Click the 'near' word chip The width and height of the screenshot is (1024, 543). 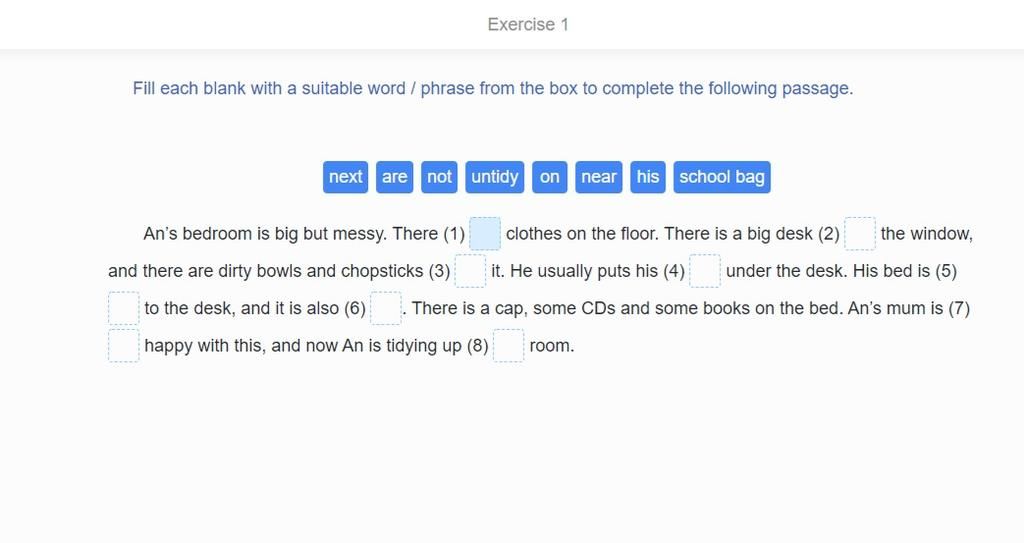pos(599,177)
